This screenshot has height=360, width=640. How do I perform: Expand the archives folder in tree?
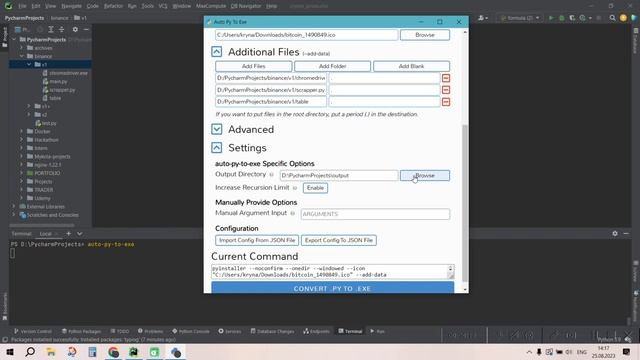[x=22, y=48]
